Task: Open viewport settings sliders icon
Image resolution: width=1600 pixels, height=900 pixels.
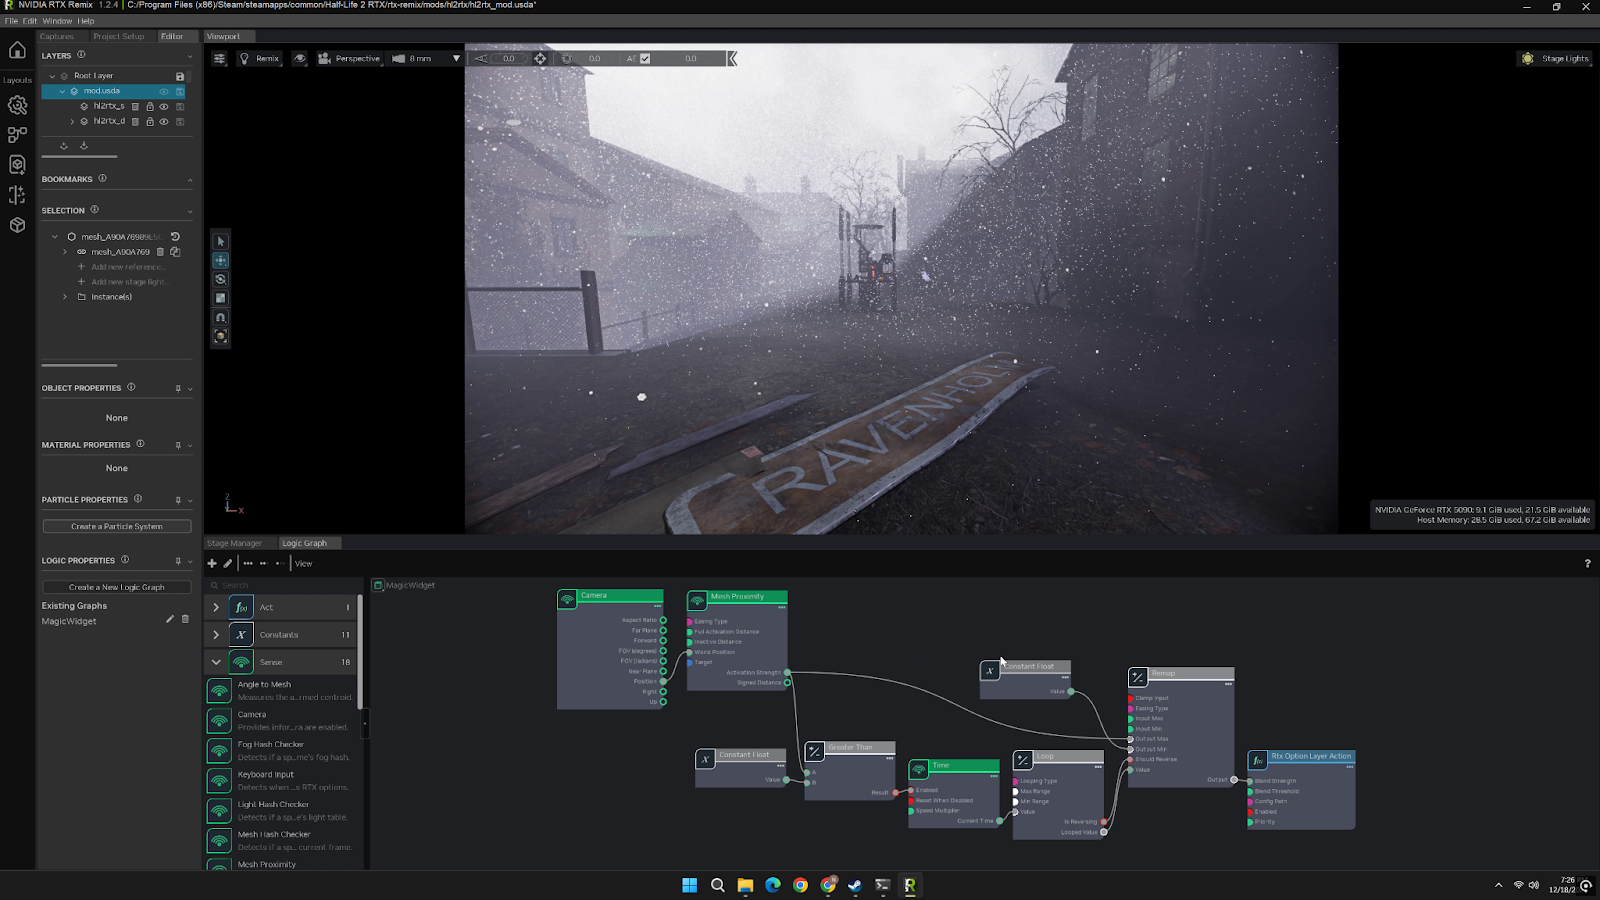Action: (220, 59)
